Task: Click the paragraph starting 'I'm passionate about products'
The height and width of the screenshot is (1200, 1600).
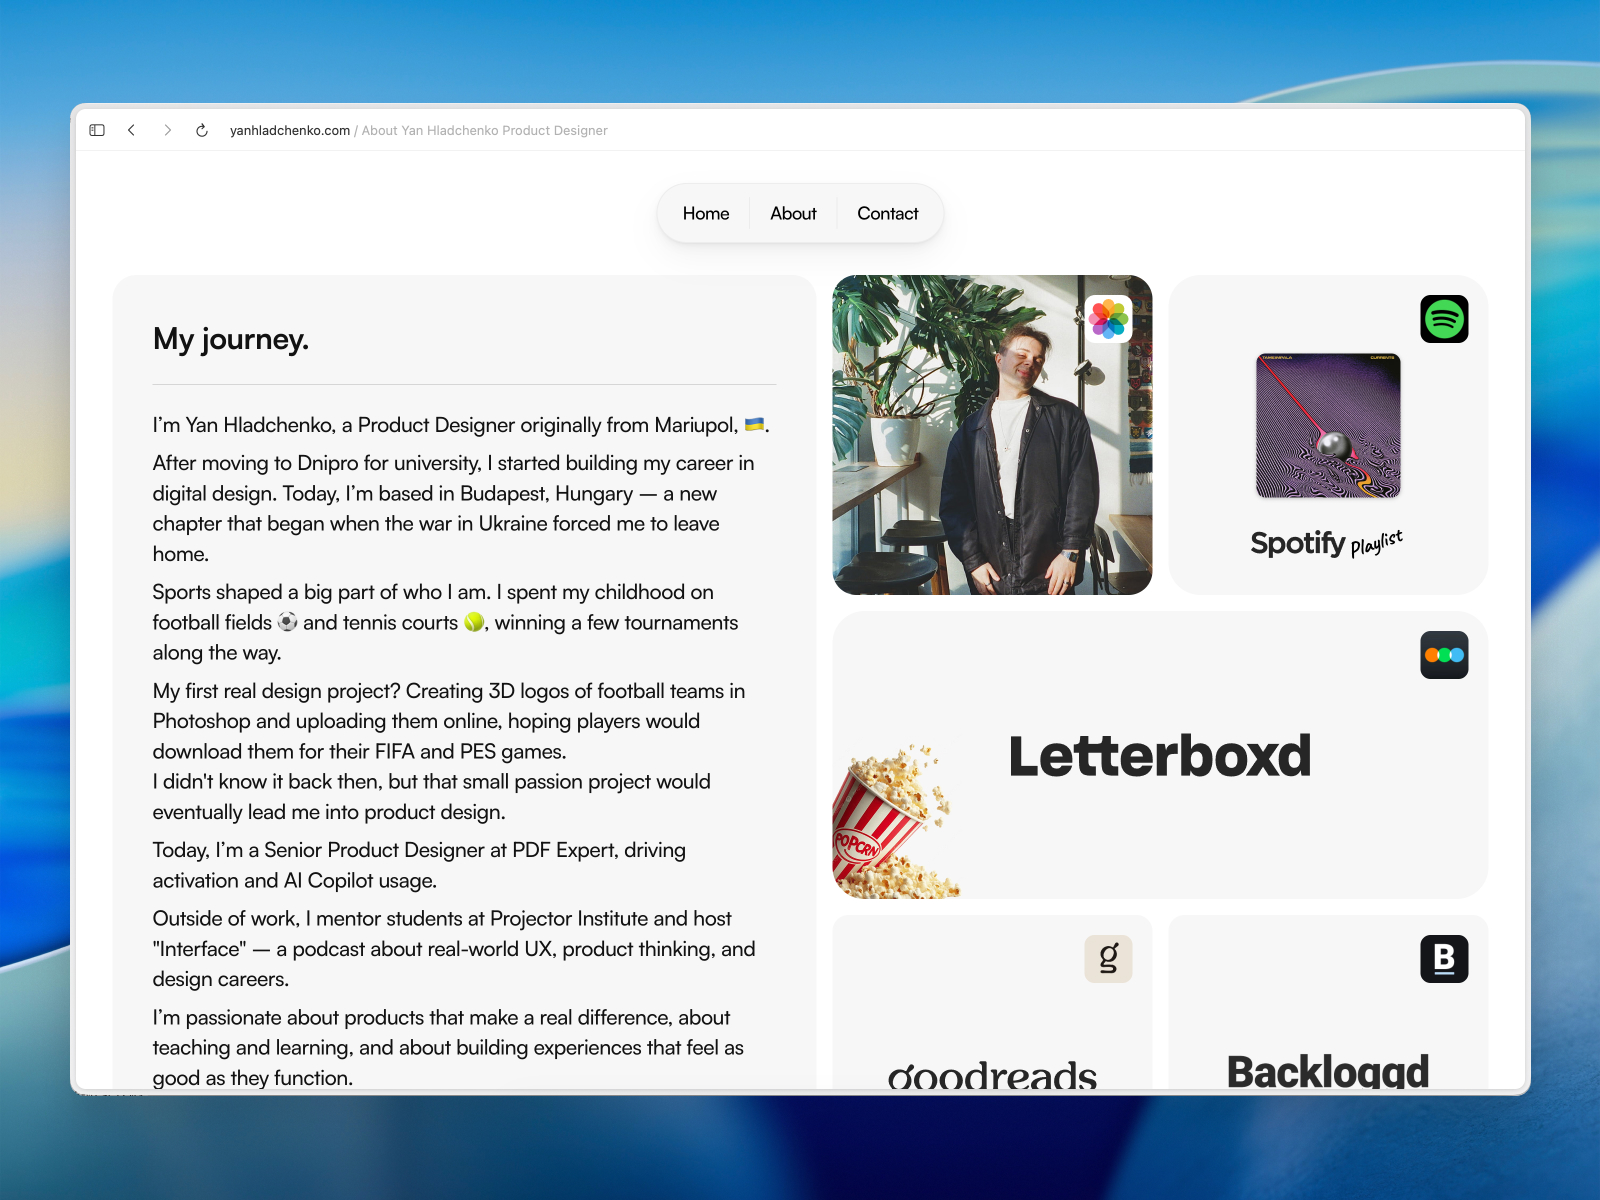Action: pos(448,1047)
